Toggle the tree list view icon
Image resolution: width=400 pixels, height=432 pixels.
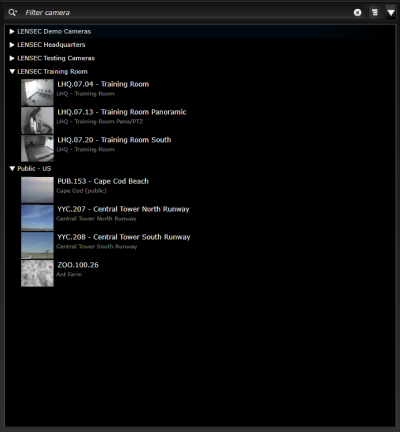[x=375, y=13]
